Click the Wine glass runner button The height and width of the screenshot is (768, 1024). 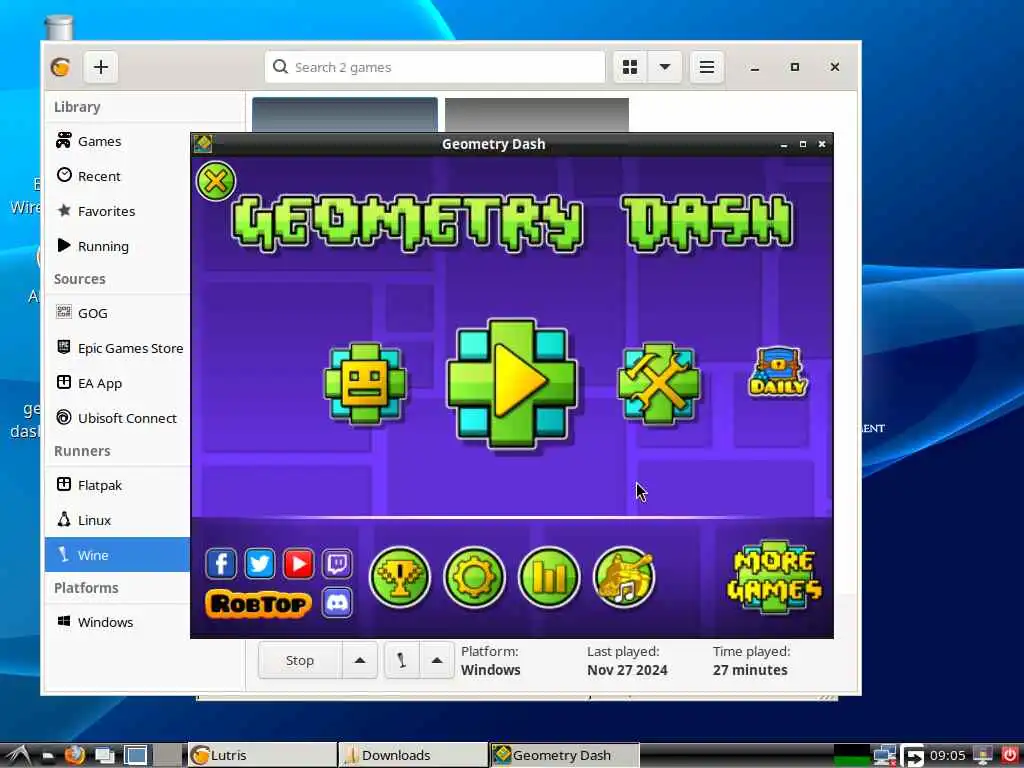402,660
